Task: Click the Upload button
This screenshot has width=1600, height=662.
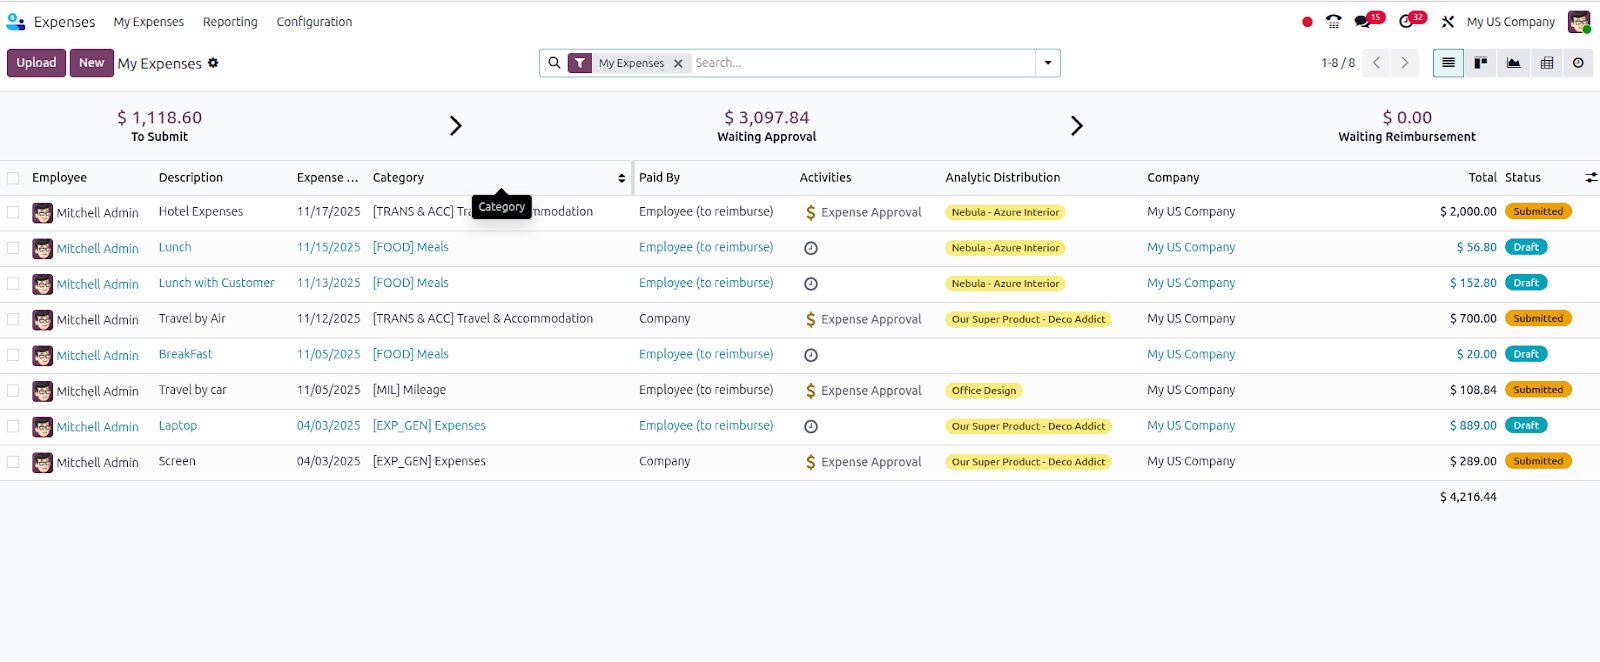Action: (x=36, y=63)
